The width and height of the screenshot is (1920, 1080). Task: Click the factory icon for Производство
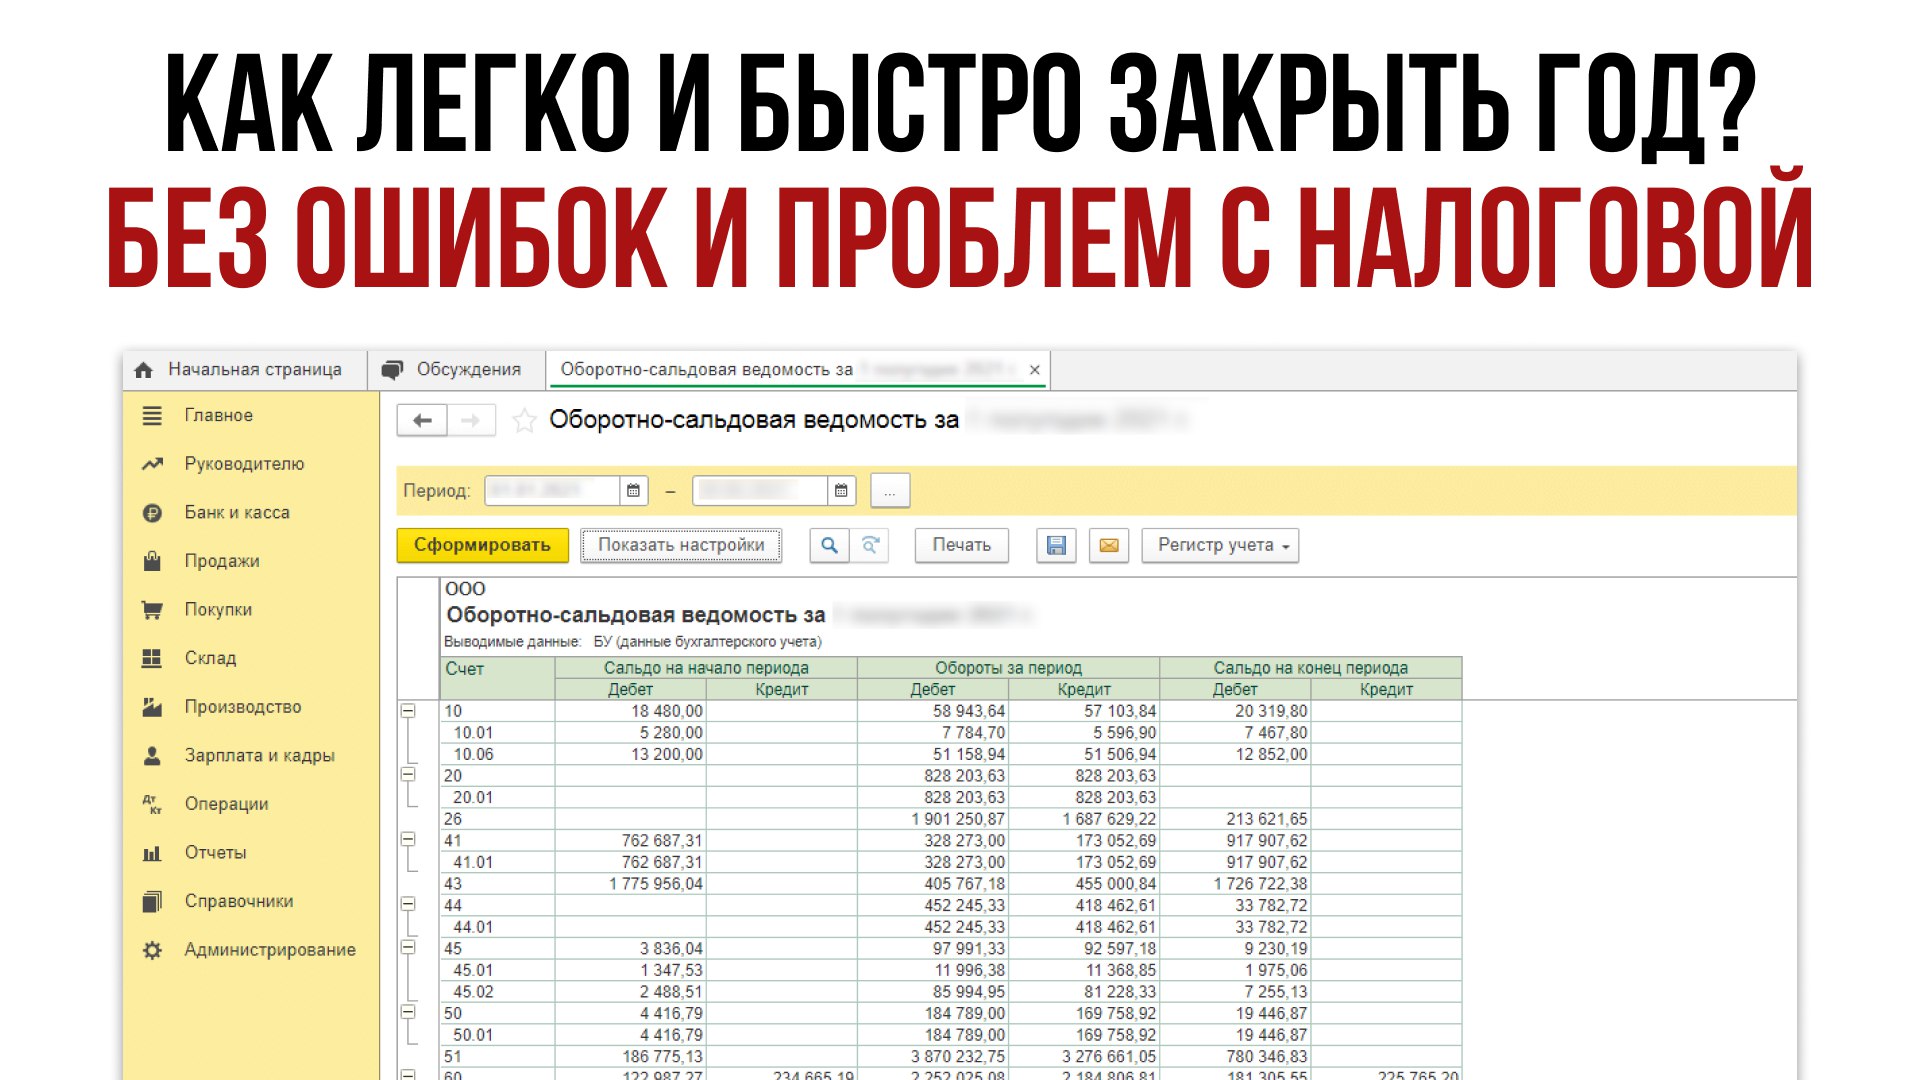pos(152,707)
